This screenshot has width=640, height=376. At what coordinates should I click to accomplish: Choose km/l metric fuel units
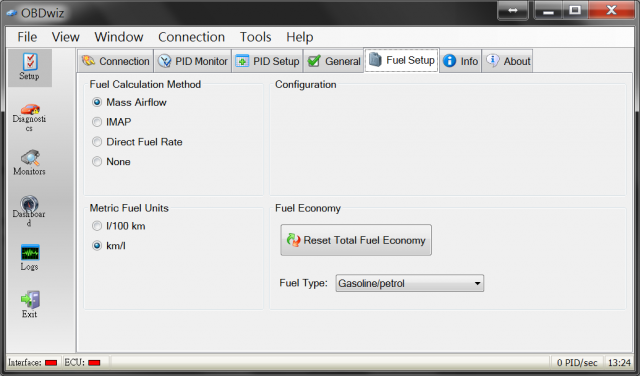click(x=109, y=246)
